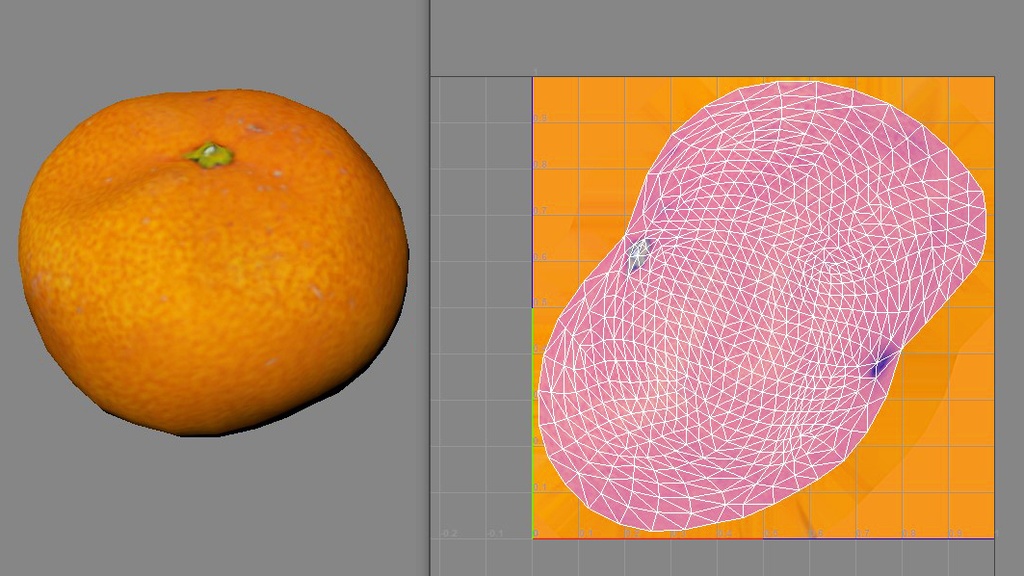The image size is (1024, 576).
Task: Click the "-0.2" label on the horizontal axis
Action: click(x=449, y=534)
